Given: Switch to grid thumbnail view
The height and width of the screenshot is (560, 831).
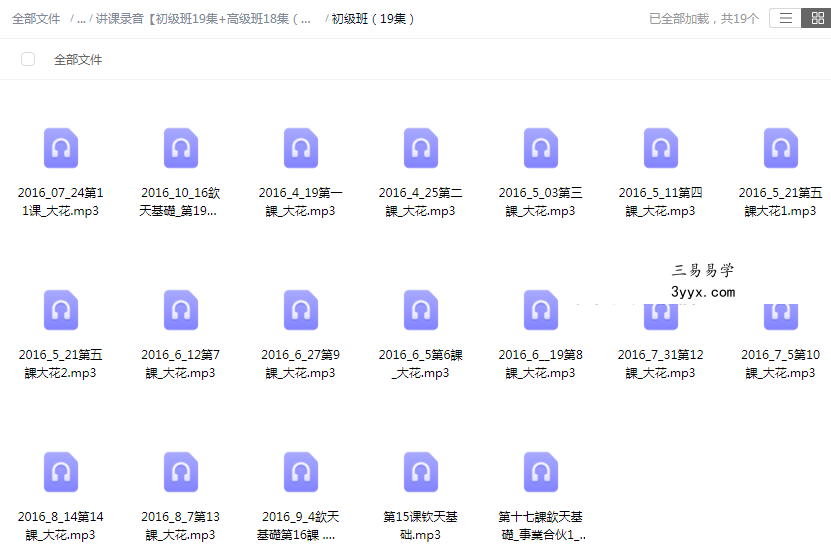Looking at the screenshot, I should (817, 19).
